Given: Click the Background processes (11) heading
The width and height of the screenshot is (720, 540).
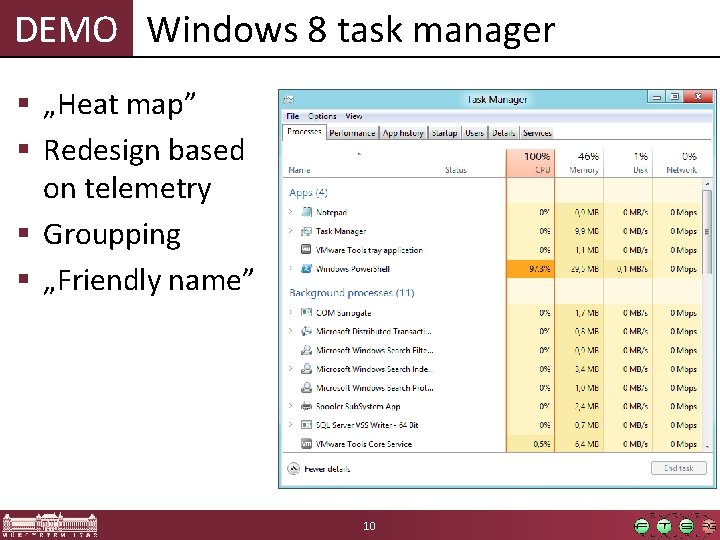Looking at the screenshot, I should (352, 292).
